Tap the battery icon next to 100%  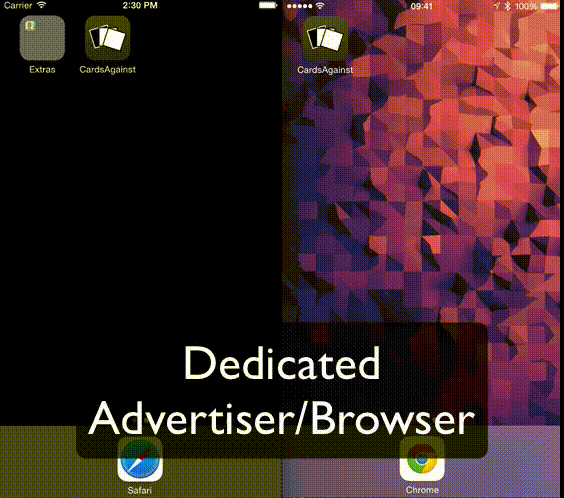(x=550, y=6)
